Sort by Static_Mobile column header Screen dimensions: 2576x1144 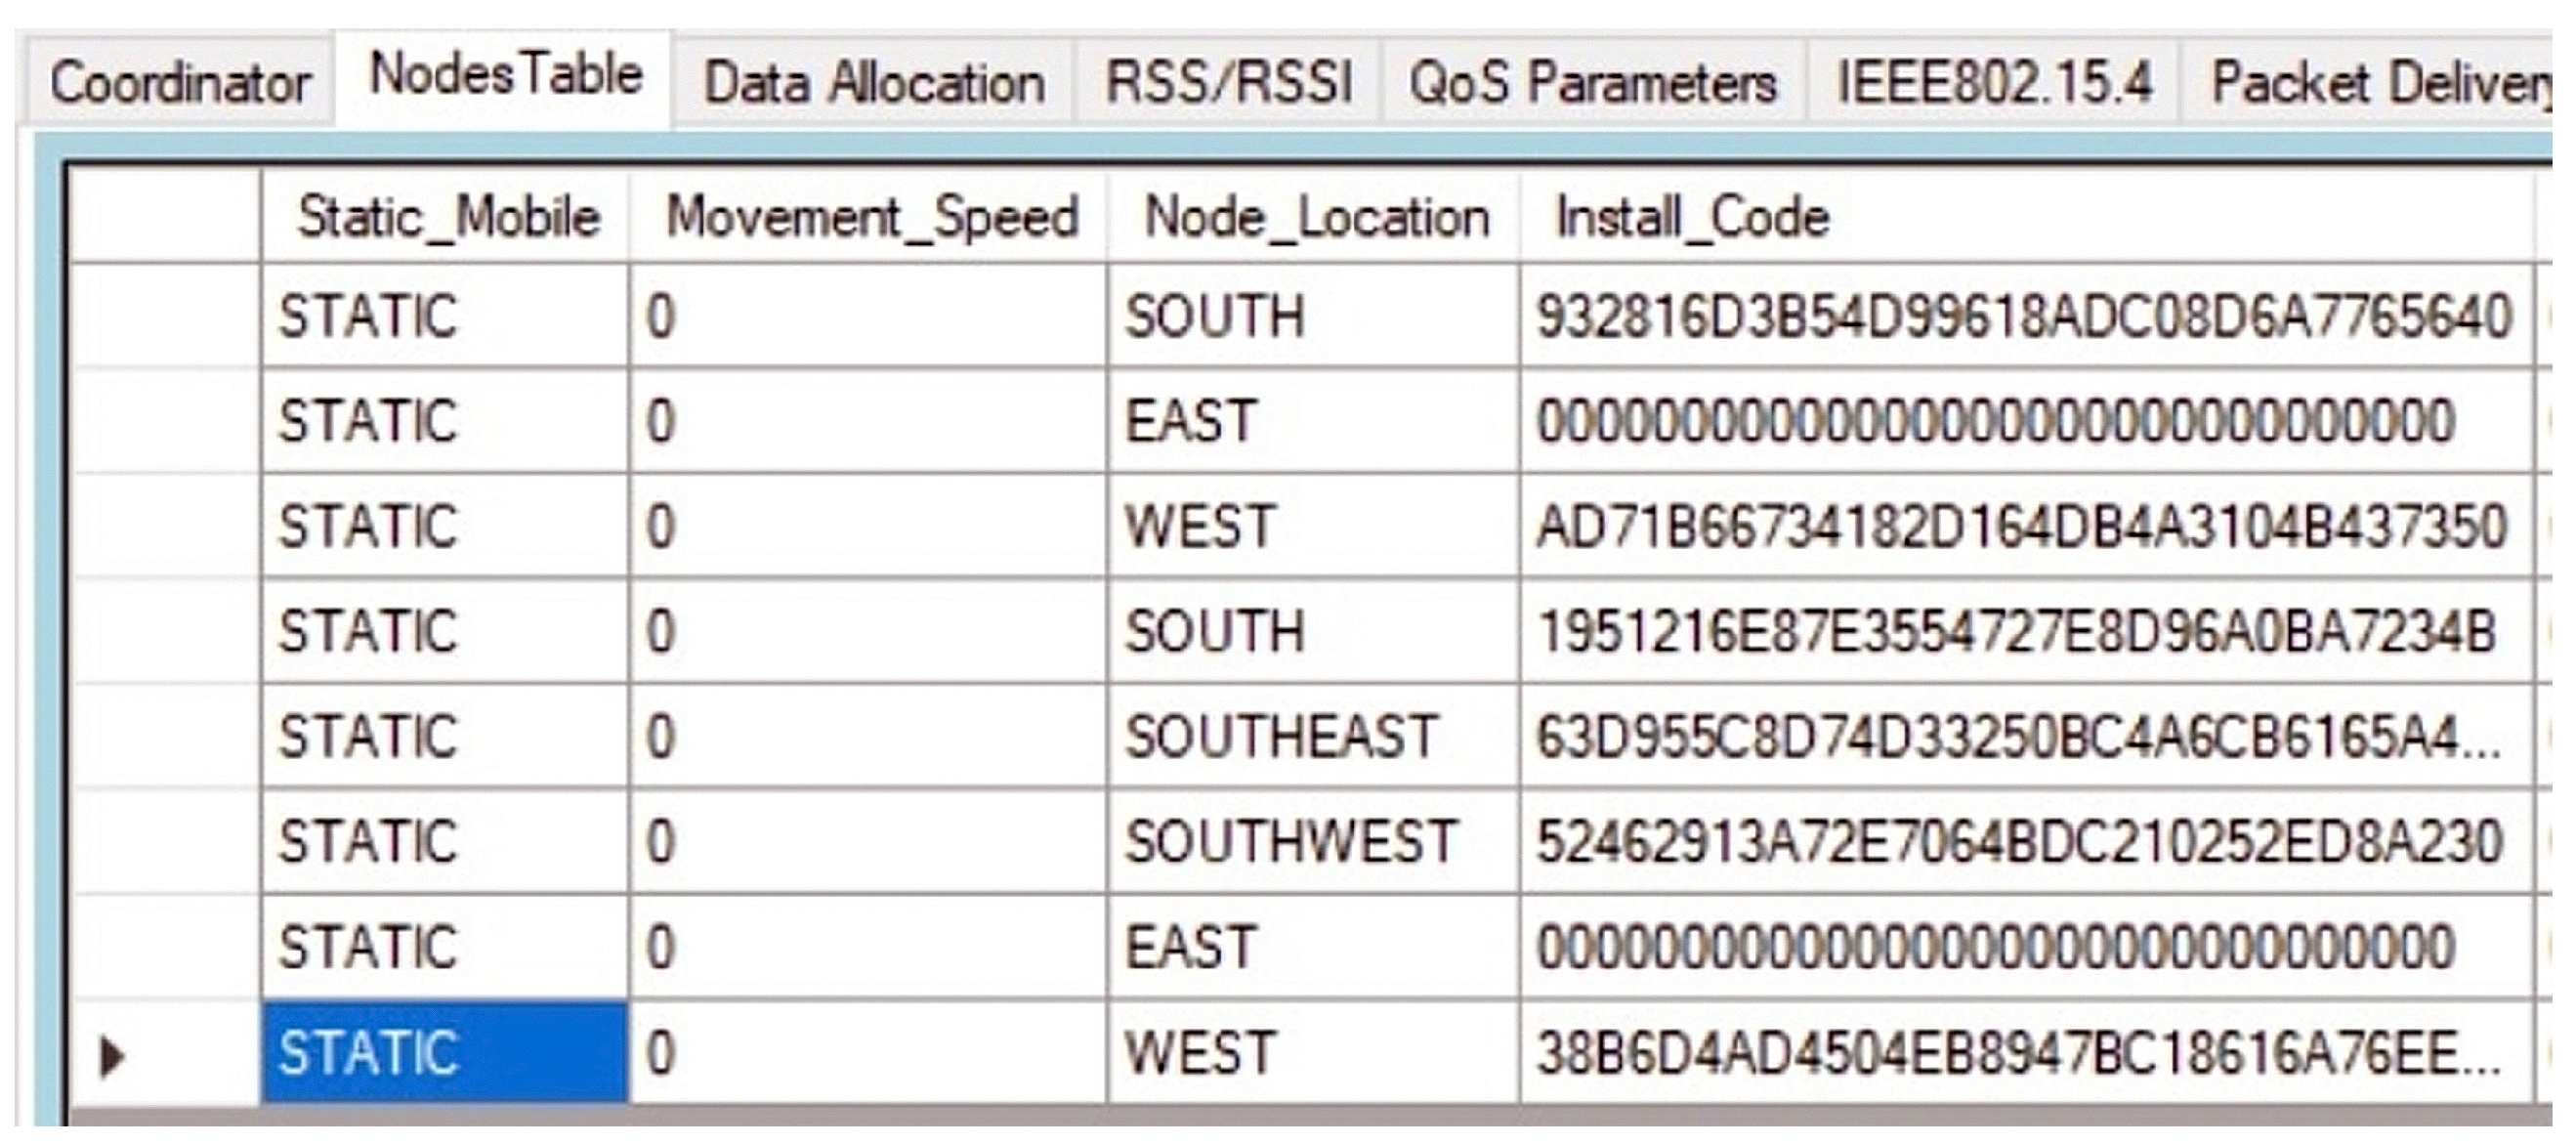447,217
